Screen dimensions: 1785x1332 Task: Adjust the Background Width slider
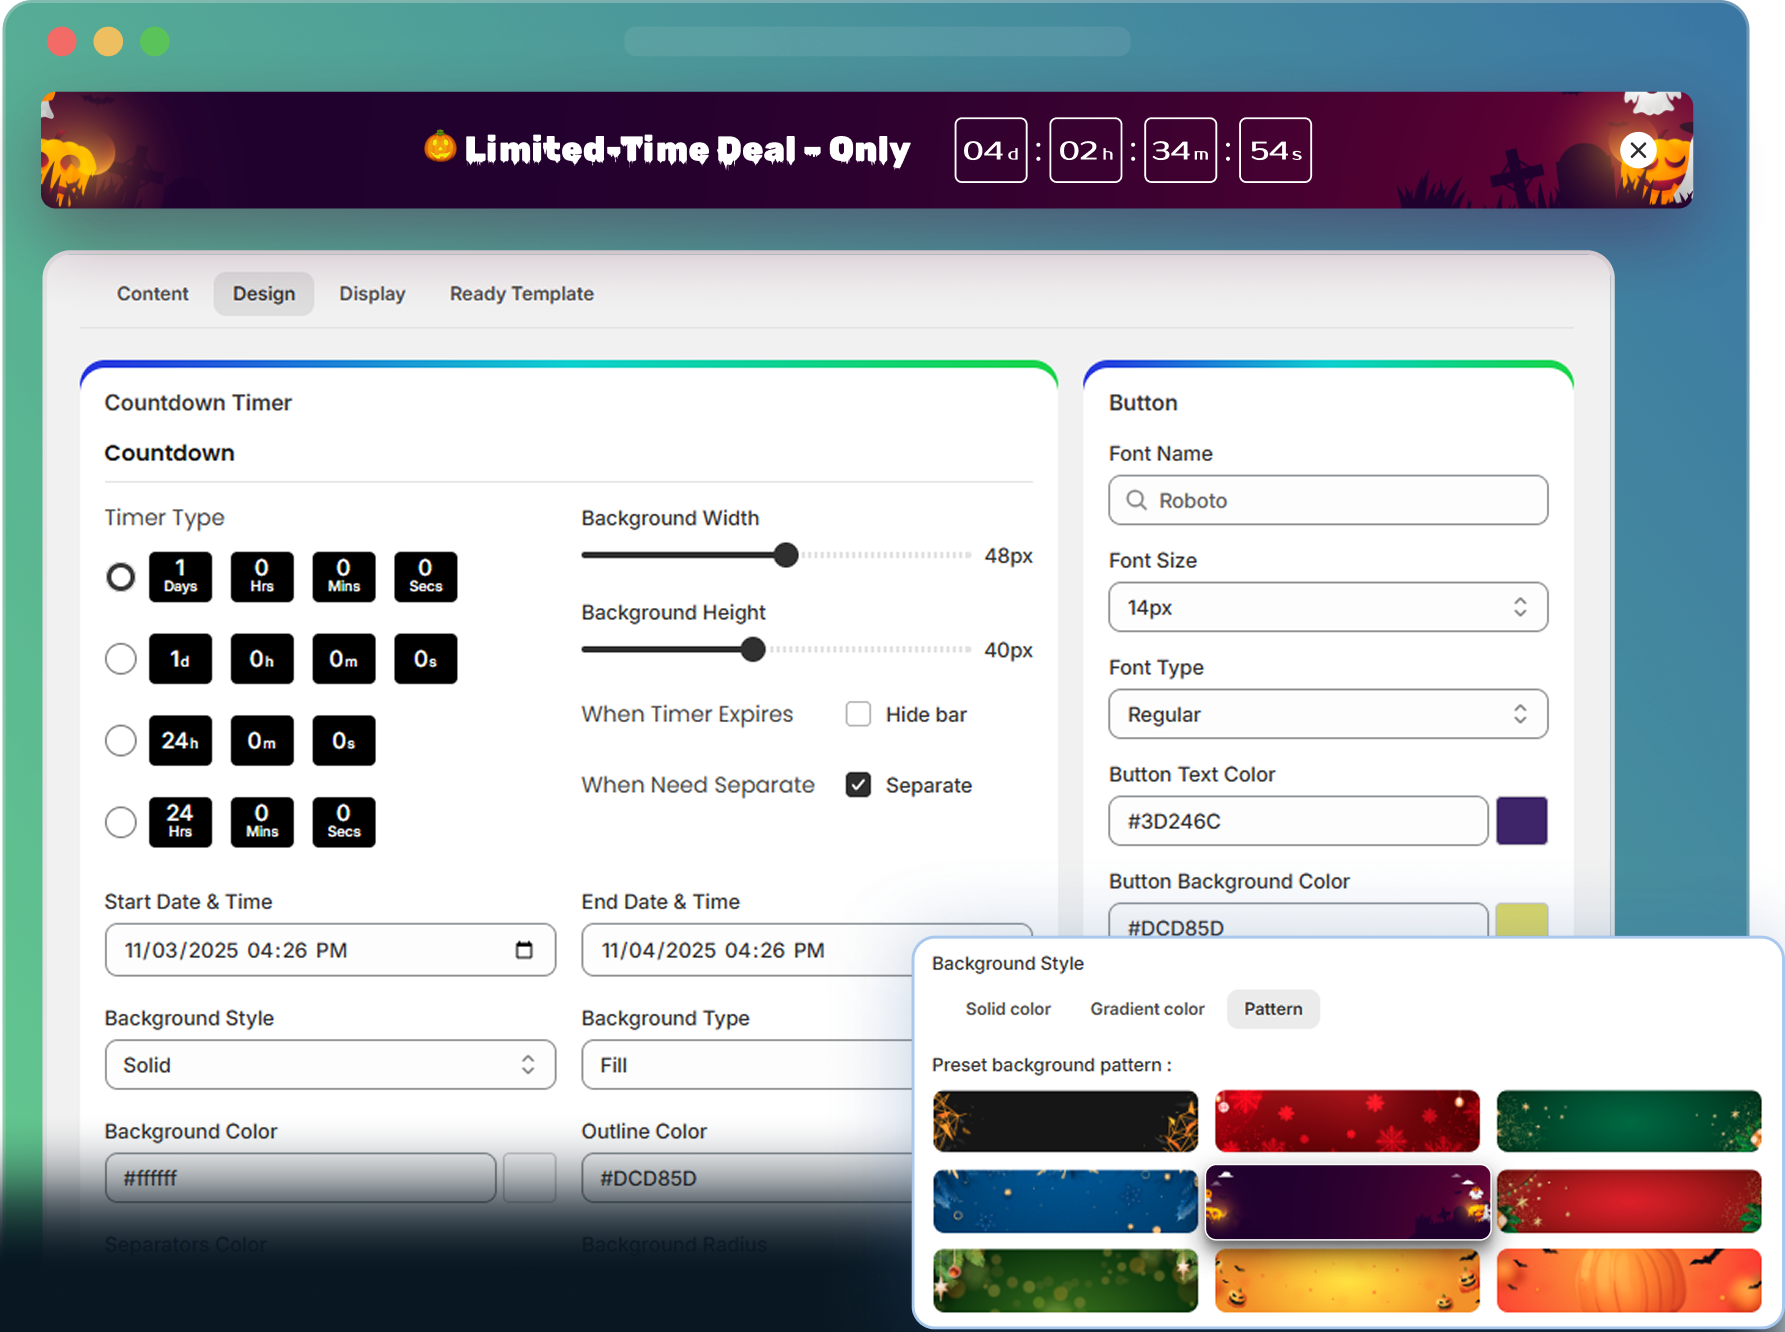pos(787,555)
